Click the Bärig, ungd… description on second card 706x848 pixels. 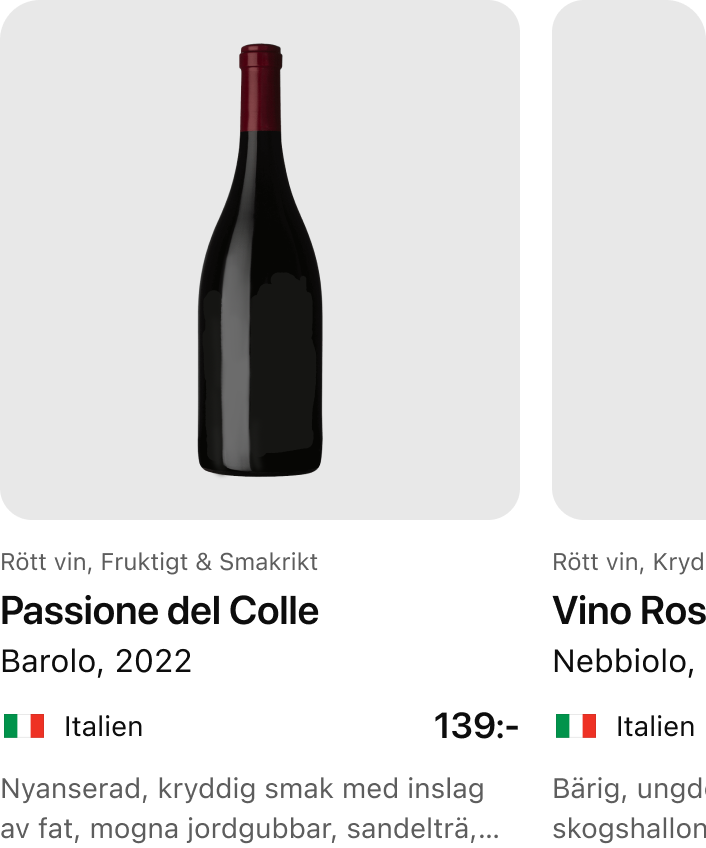click(x=629, y=789)
